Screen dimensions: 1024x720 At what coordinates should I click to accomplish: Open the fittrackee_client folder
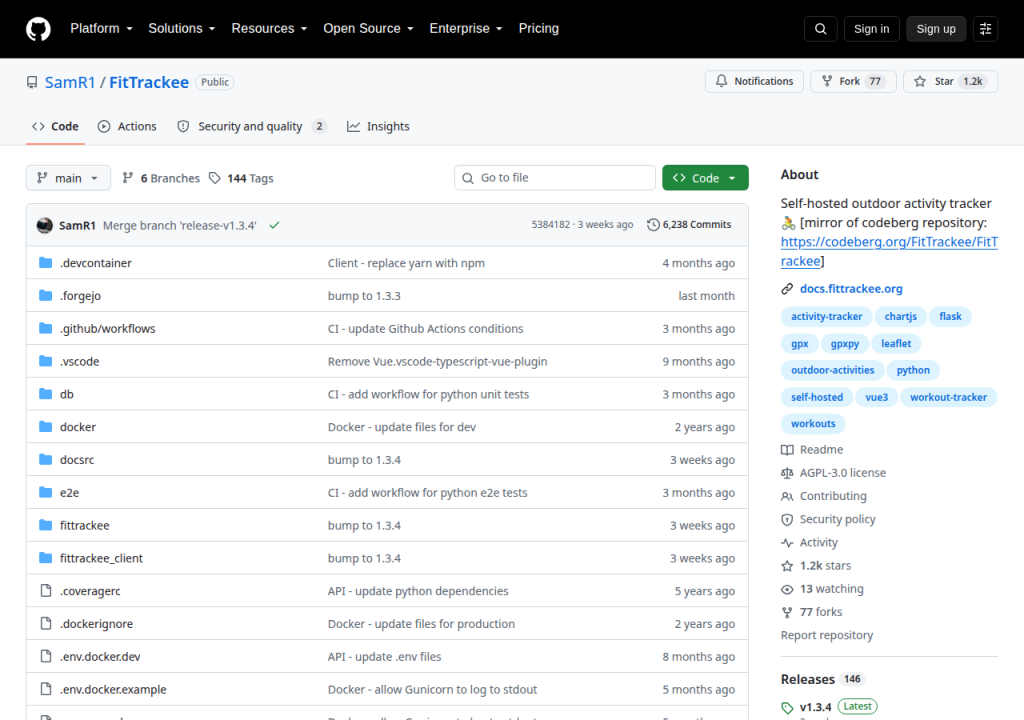101,558
